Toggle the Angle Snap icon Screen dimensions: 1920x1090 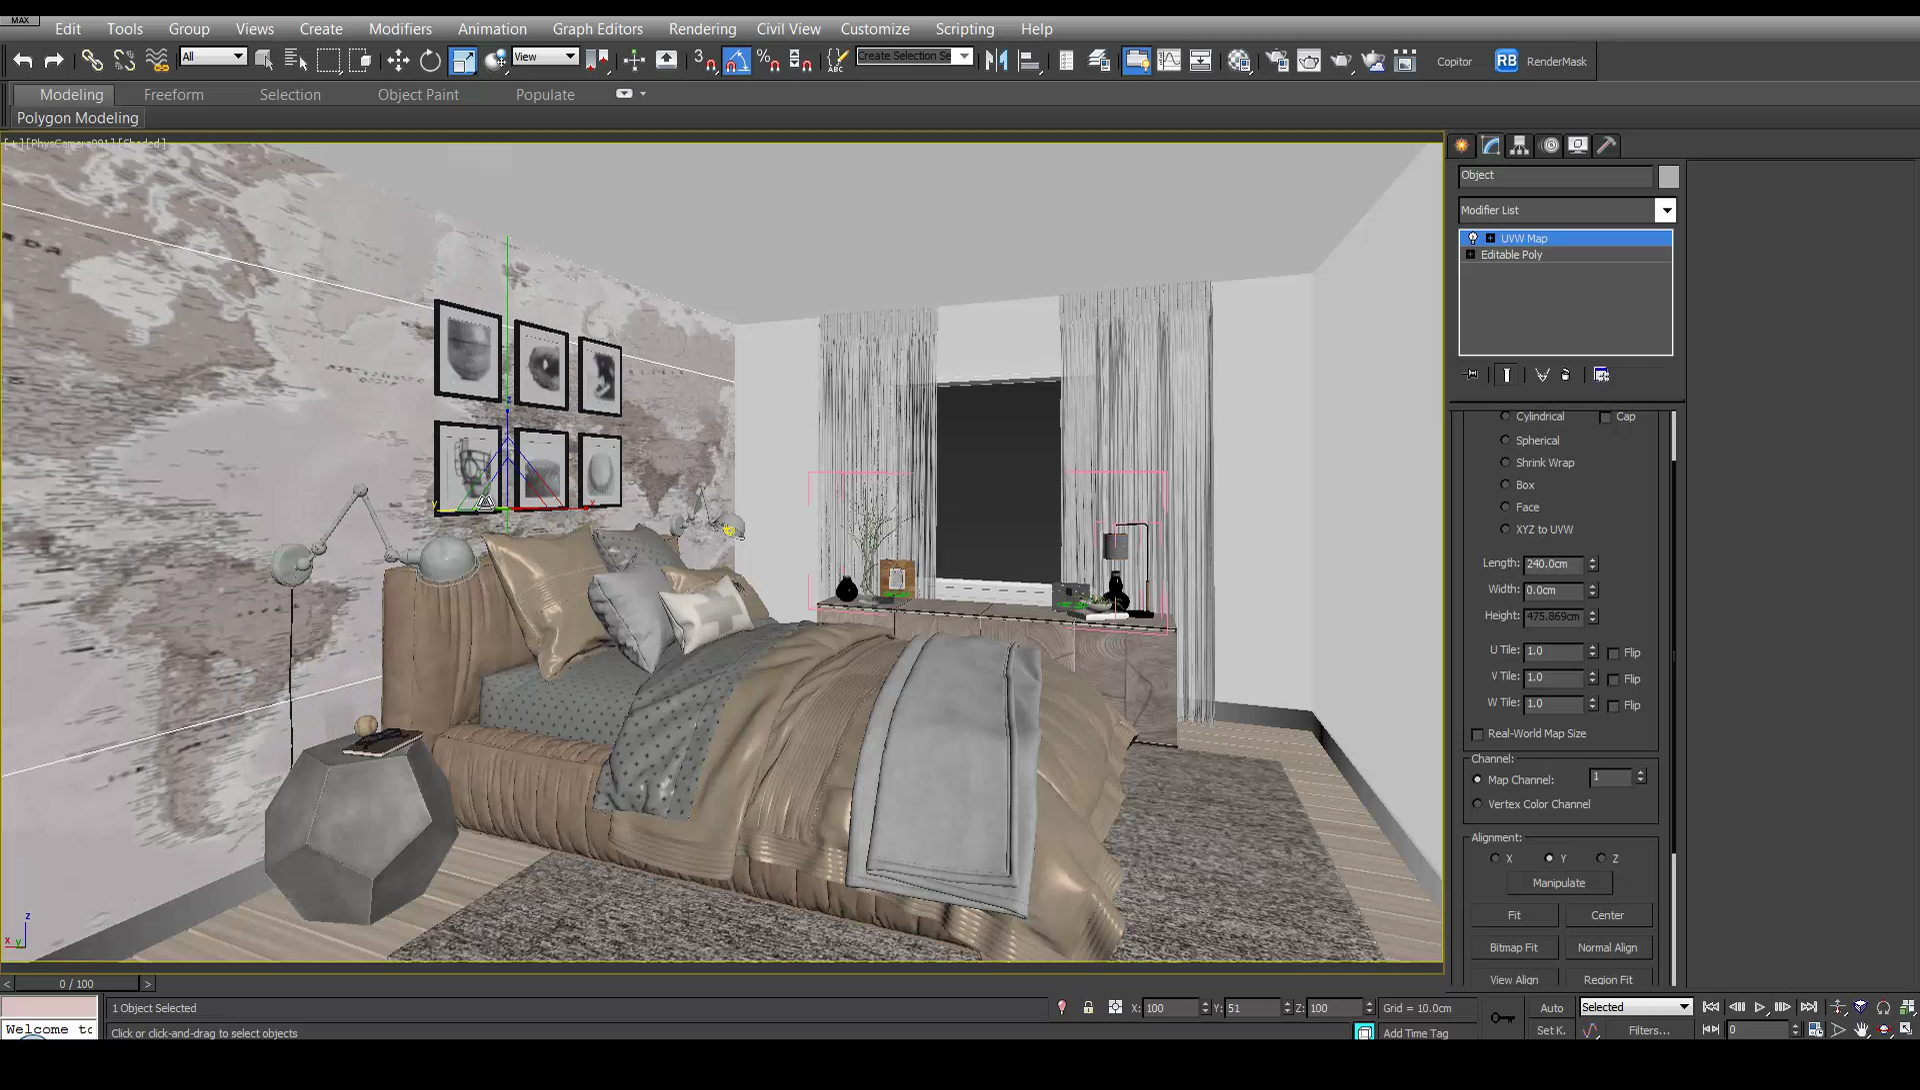click(737, 61)
